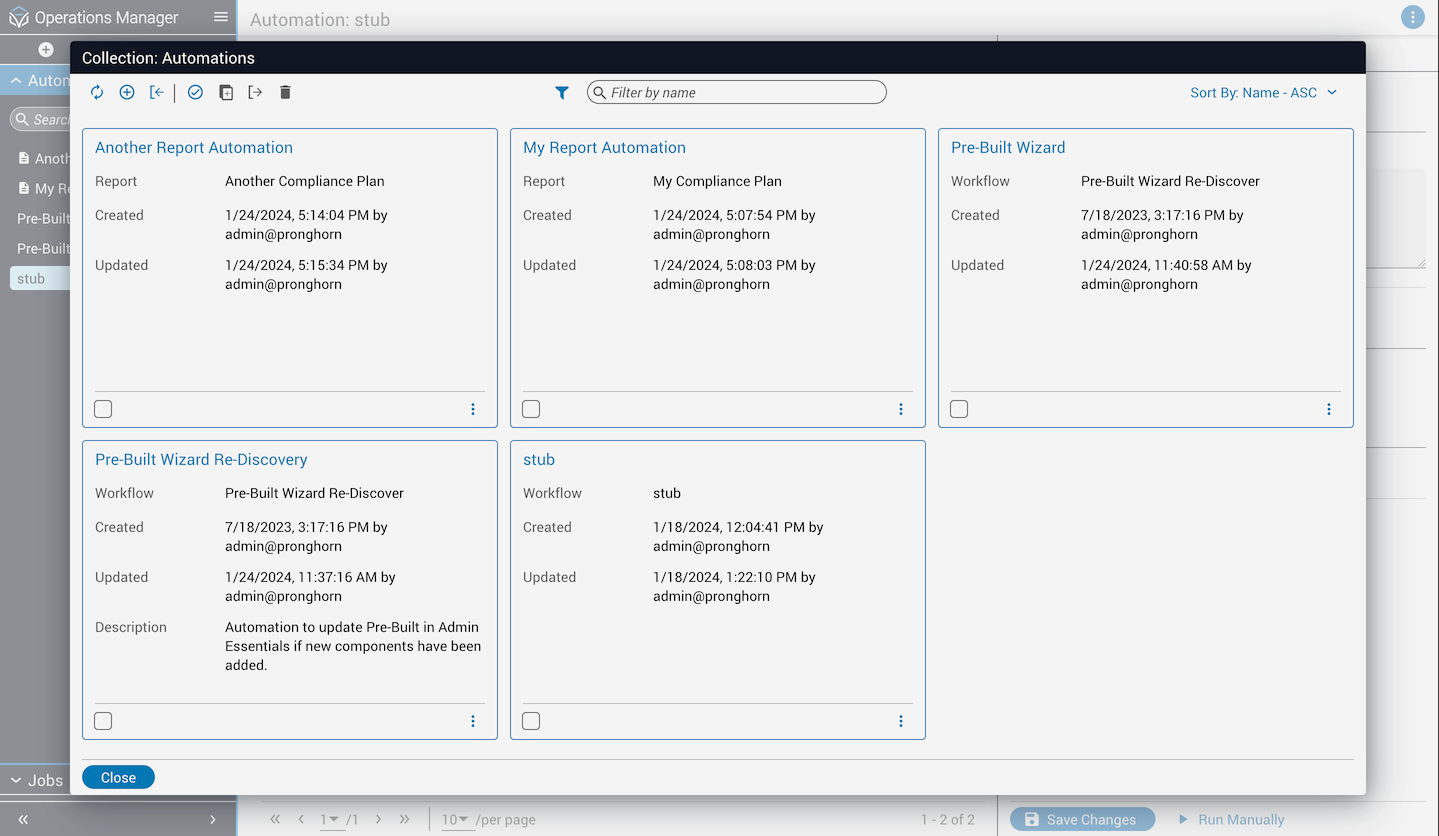Open the stub card's three-dot menu
This screenshot has height=836, width=1439.
coord(900,721)
